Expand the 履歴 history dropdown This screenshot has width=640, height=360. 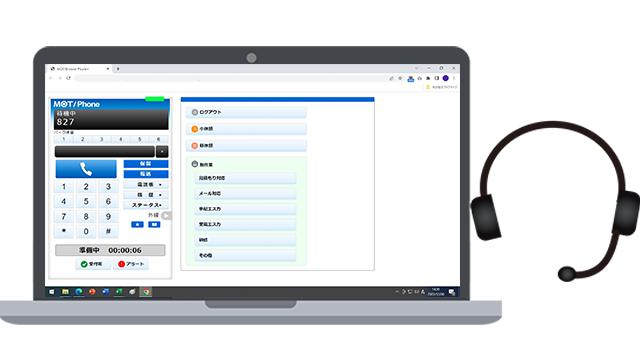146,195
